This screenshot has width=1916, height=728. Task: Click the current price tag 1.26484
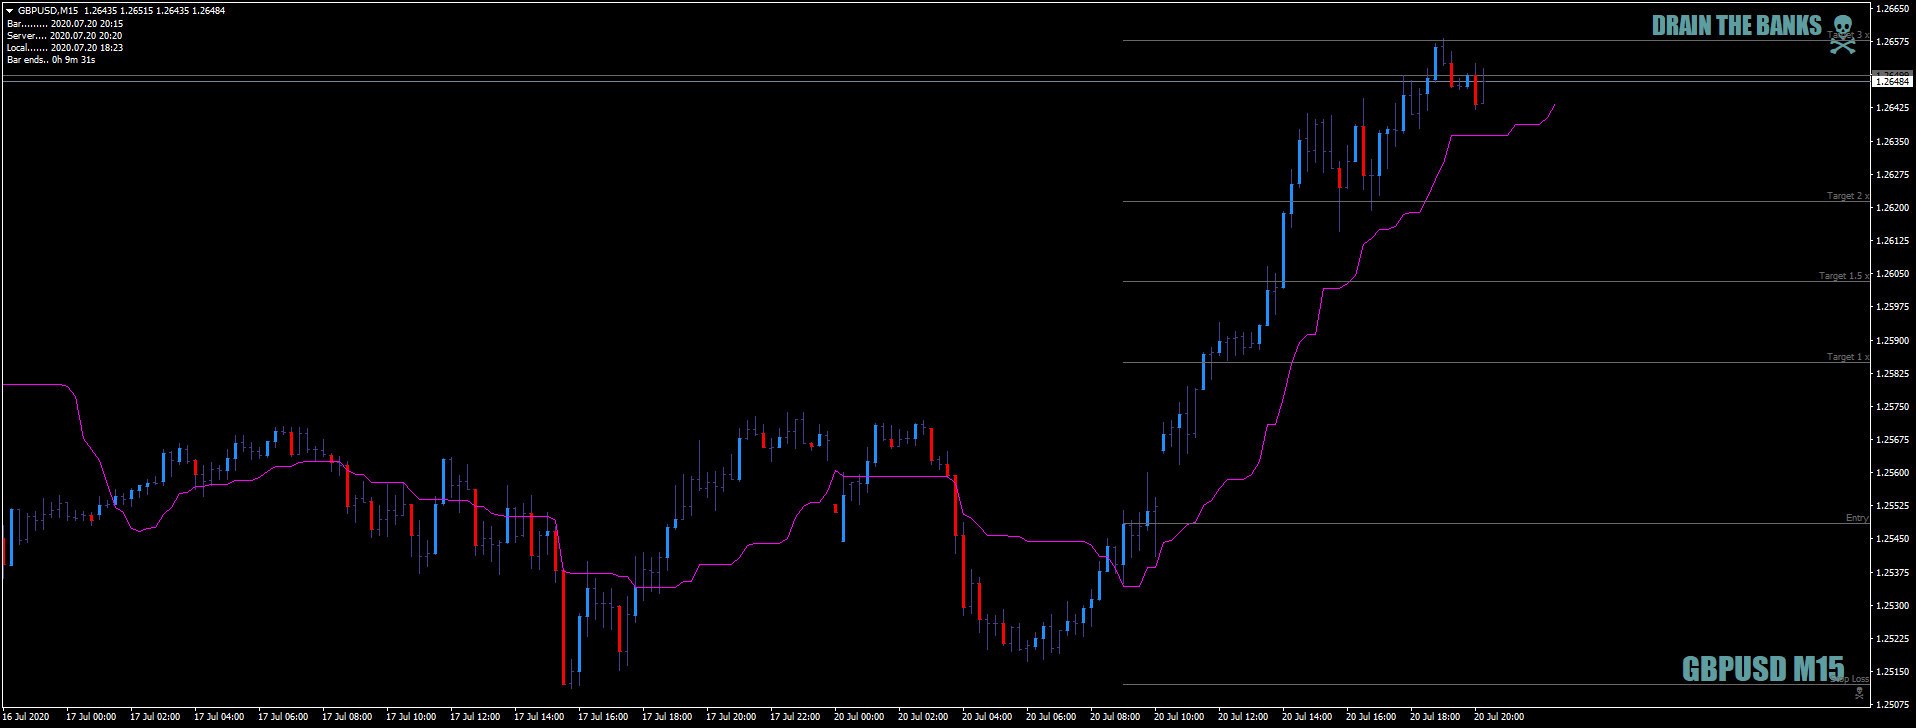[1892, 81]
